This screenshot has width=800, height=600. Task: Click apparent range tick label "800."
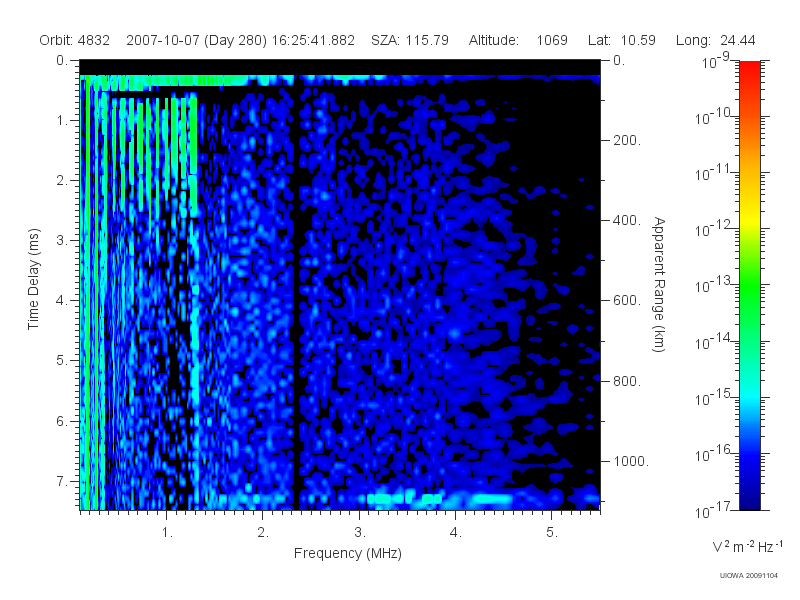click(627, 382)
